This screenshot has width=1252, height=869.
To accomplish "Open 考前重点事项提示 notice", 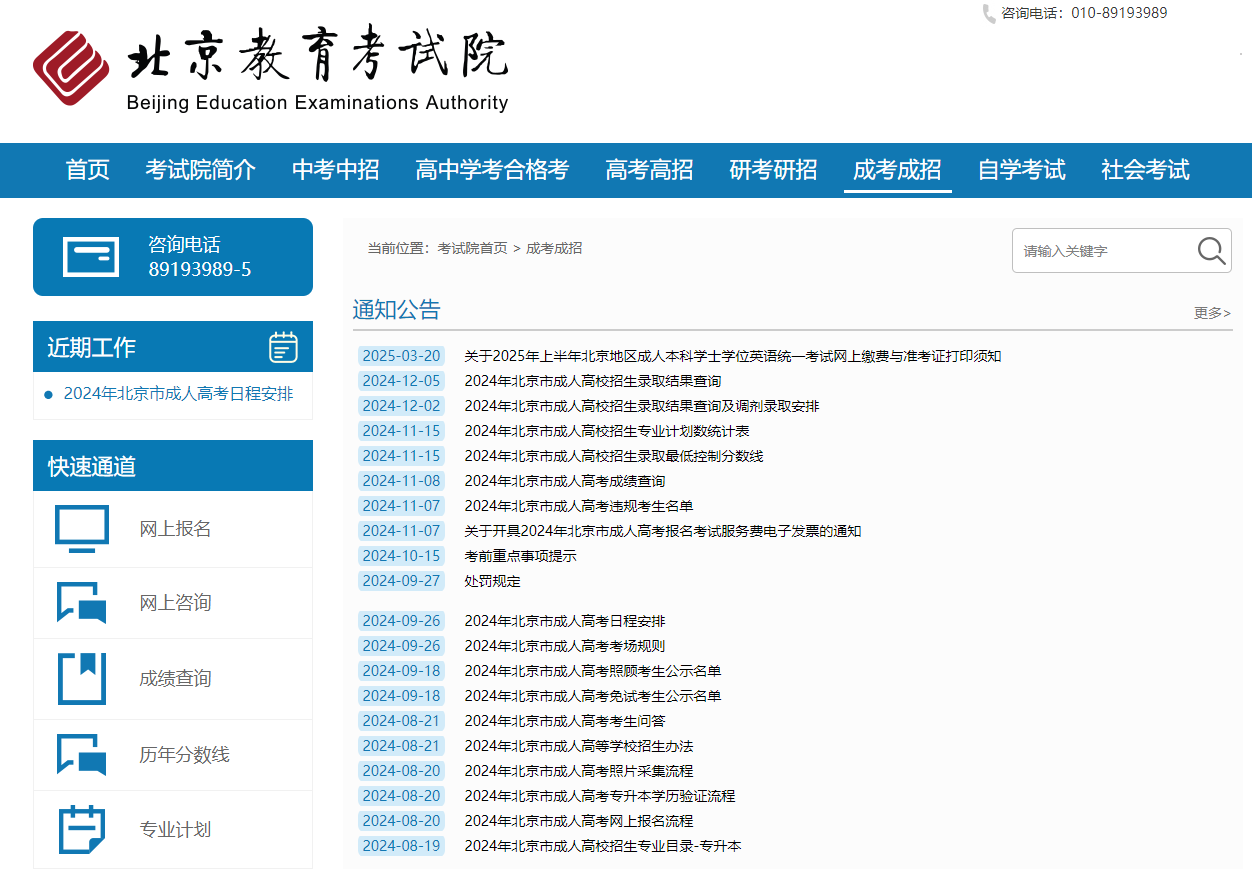I will [x=520, y=556].
